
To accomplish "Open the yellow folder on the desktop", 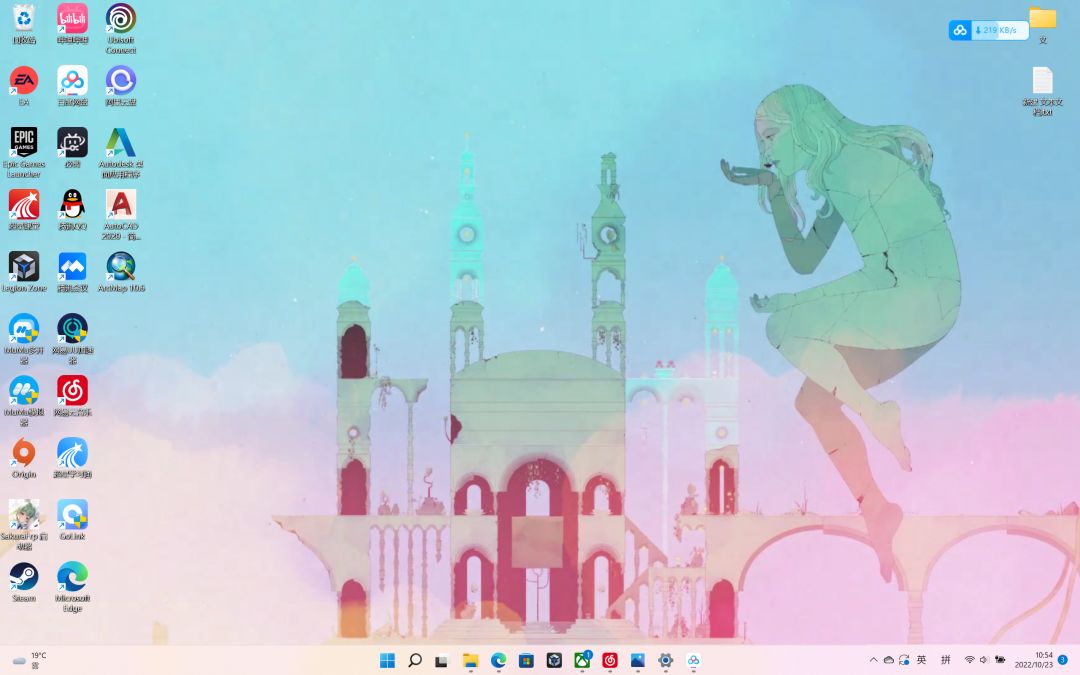I will pos(1043,25).
